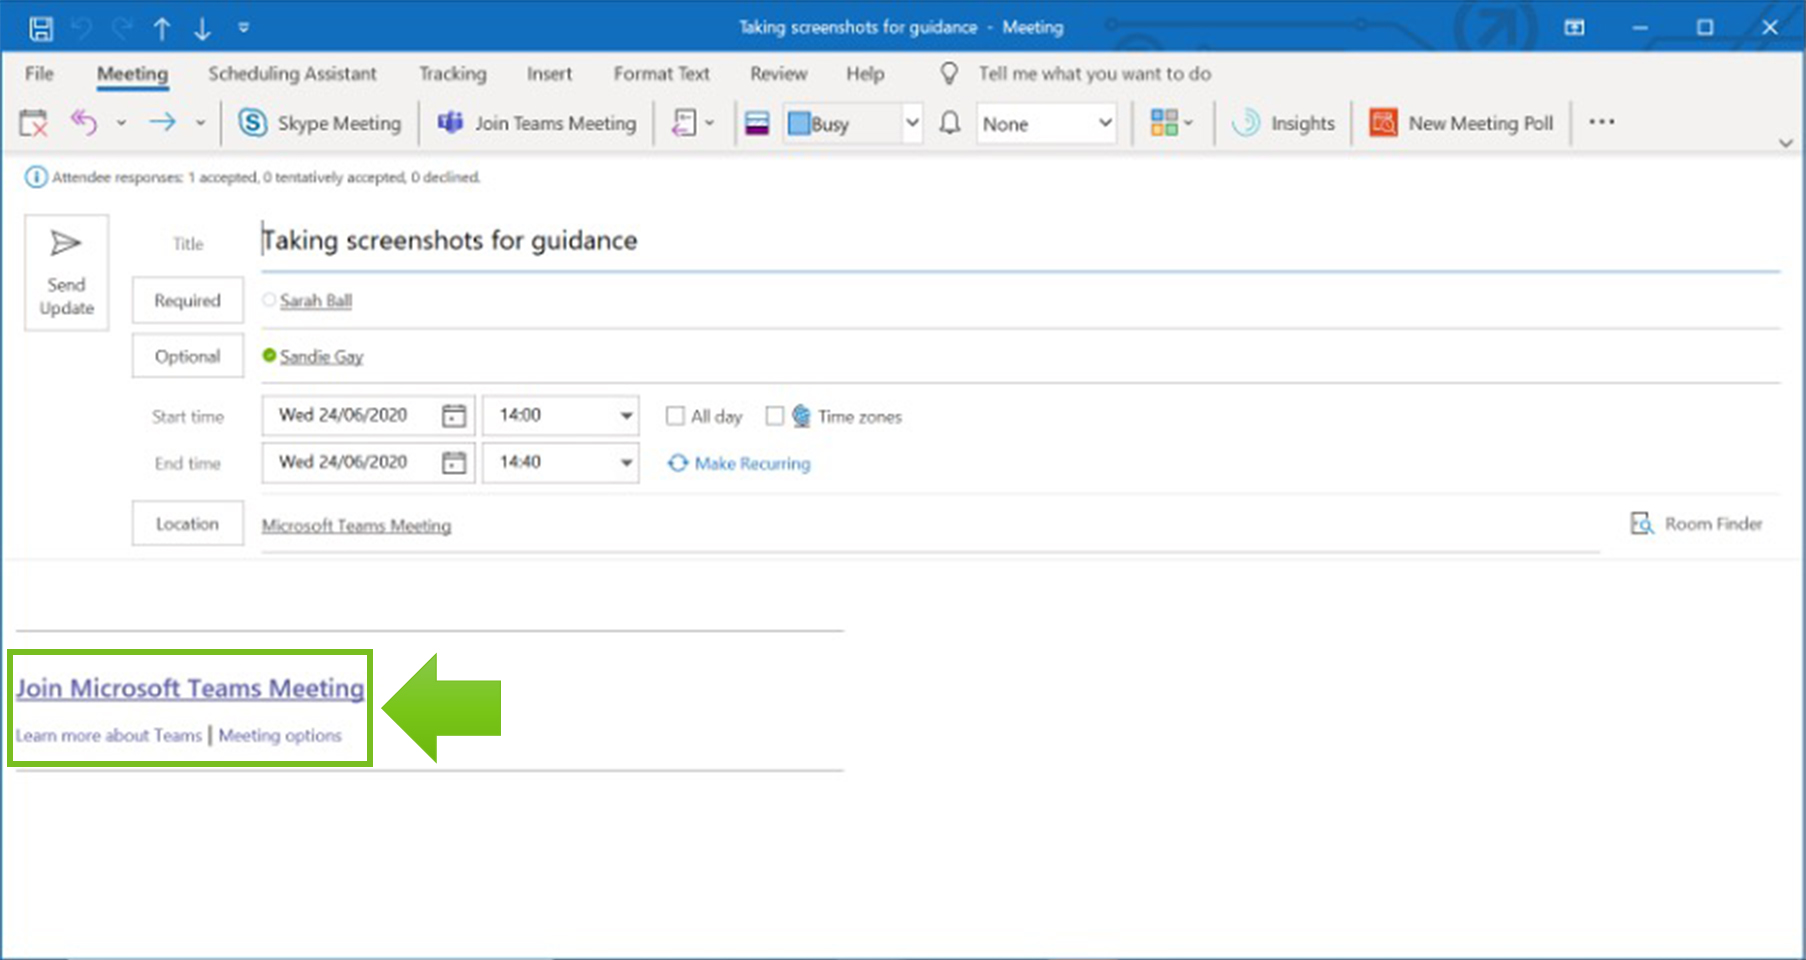Viewport: 1806px width, 960px height.
Task: Switch to the Scheduling Assistant tab
Action: click(x=292, y=73)
